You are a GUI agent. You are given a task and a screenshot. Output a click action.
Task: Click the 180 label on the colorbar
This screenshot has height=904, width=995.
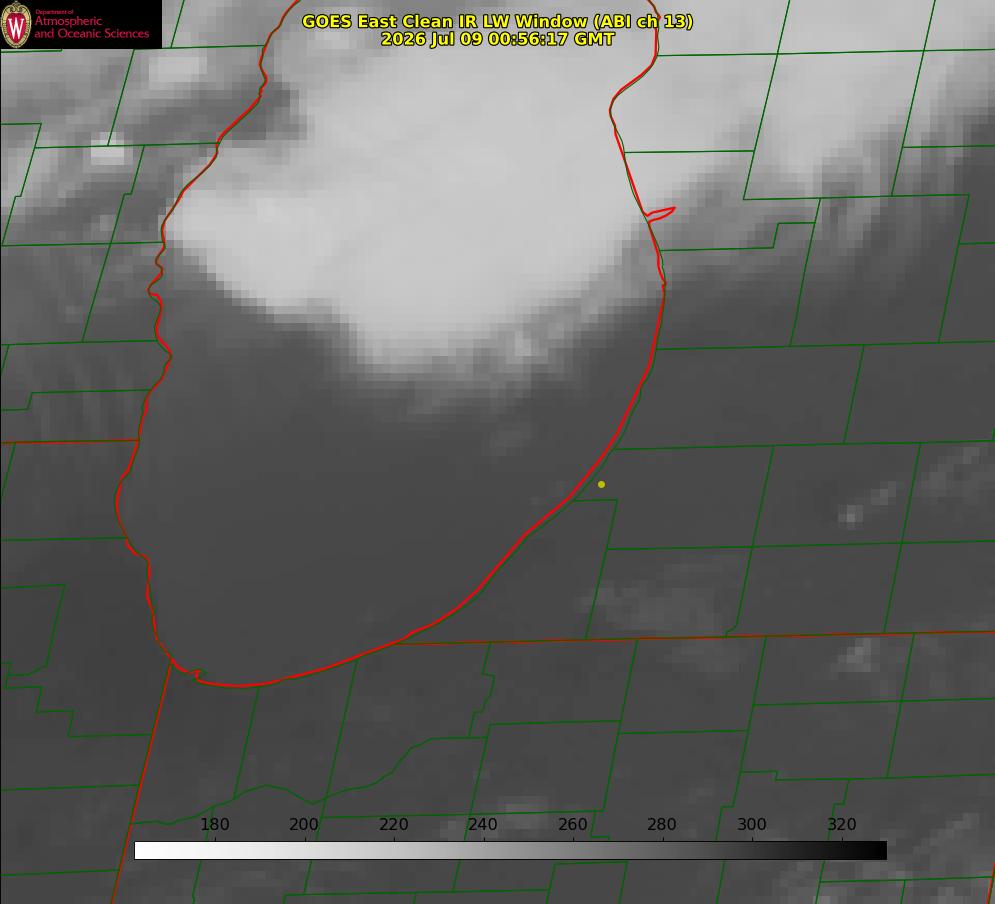point(214,824)
